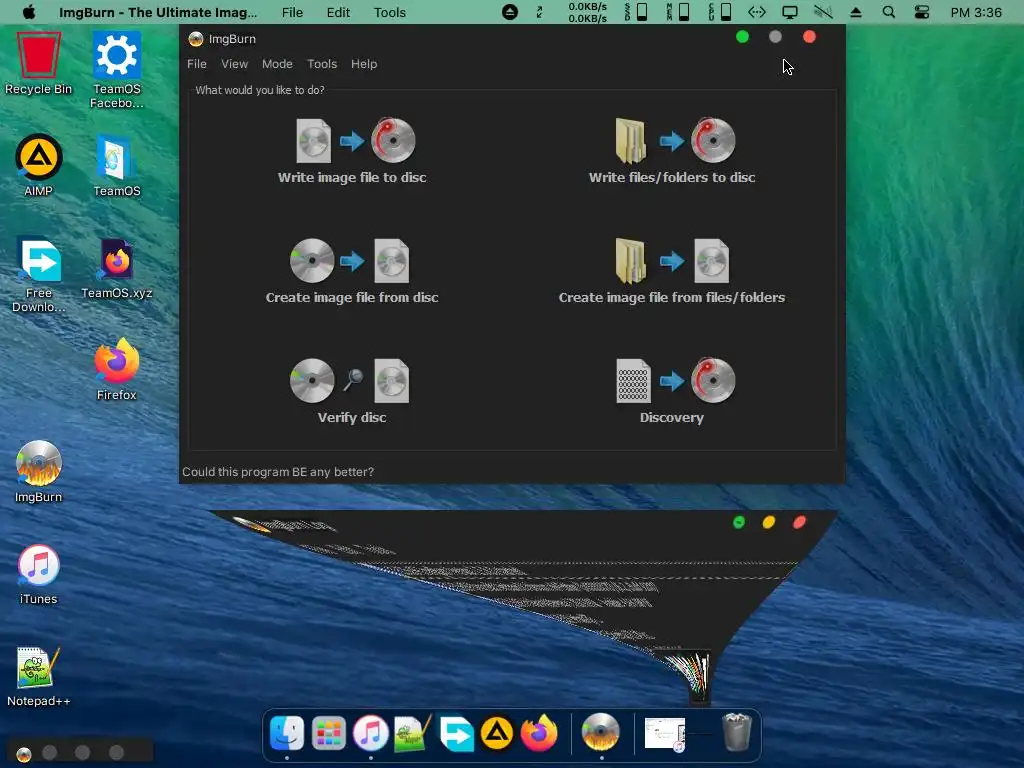The width and height of the screenshot is (1024, 768).
Task: Click Free Download Manager dock icon
Action: (x=456, y=733)
